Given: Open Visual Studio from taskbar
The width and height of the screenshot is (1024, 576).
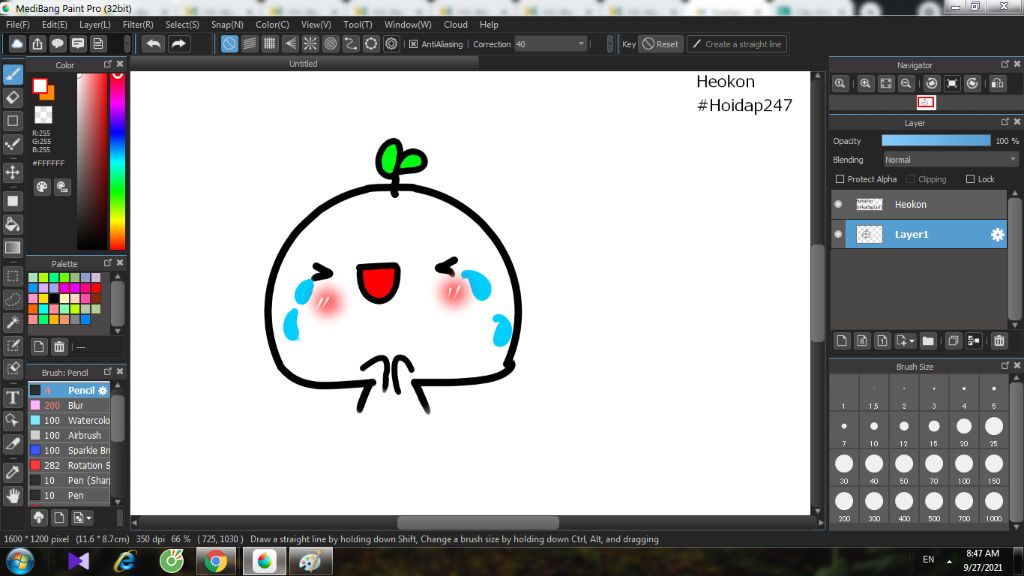Looking at the screenshot, I should [x=78, y=562].
